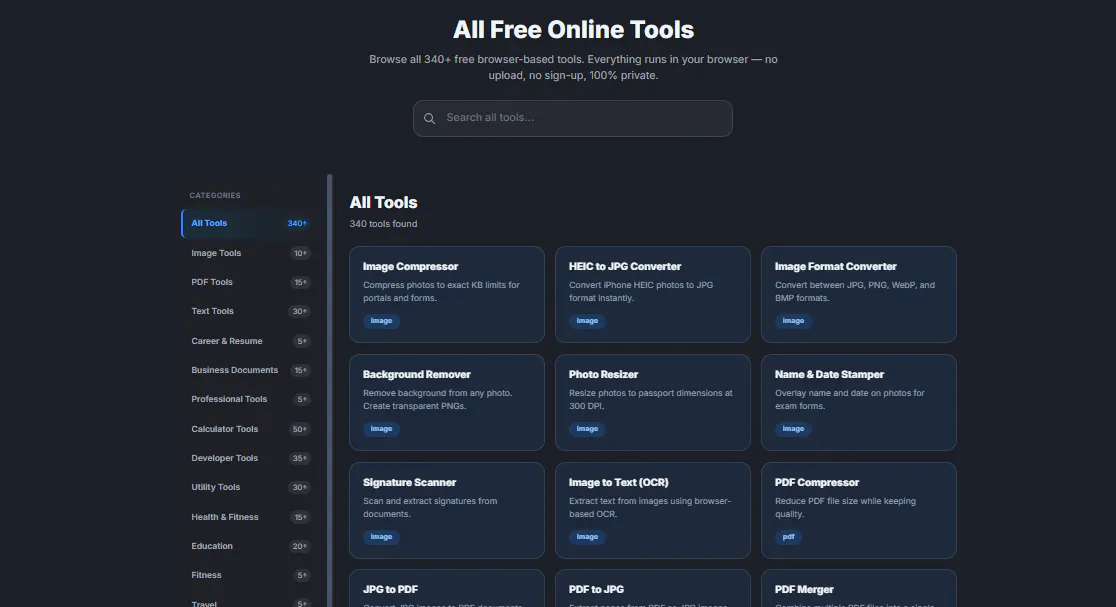Click the image tag on Background Remover
1116x607 pixels.
(381, 429)
